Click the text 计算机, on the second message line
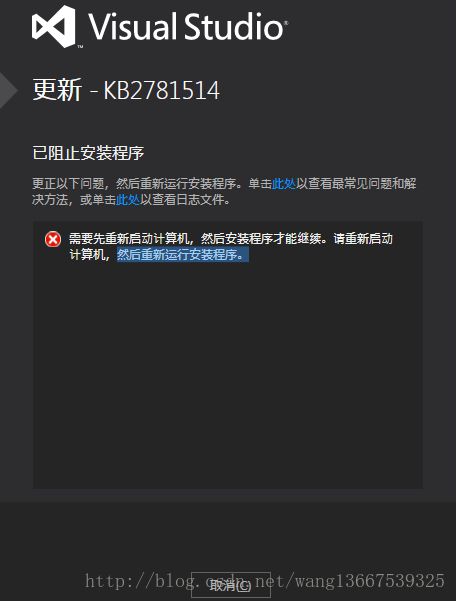 [90, 255]
